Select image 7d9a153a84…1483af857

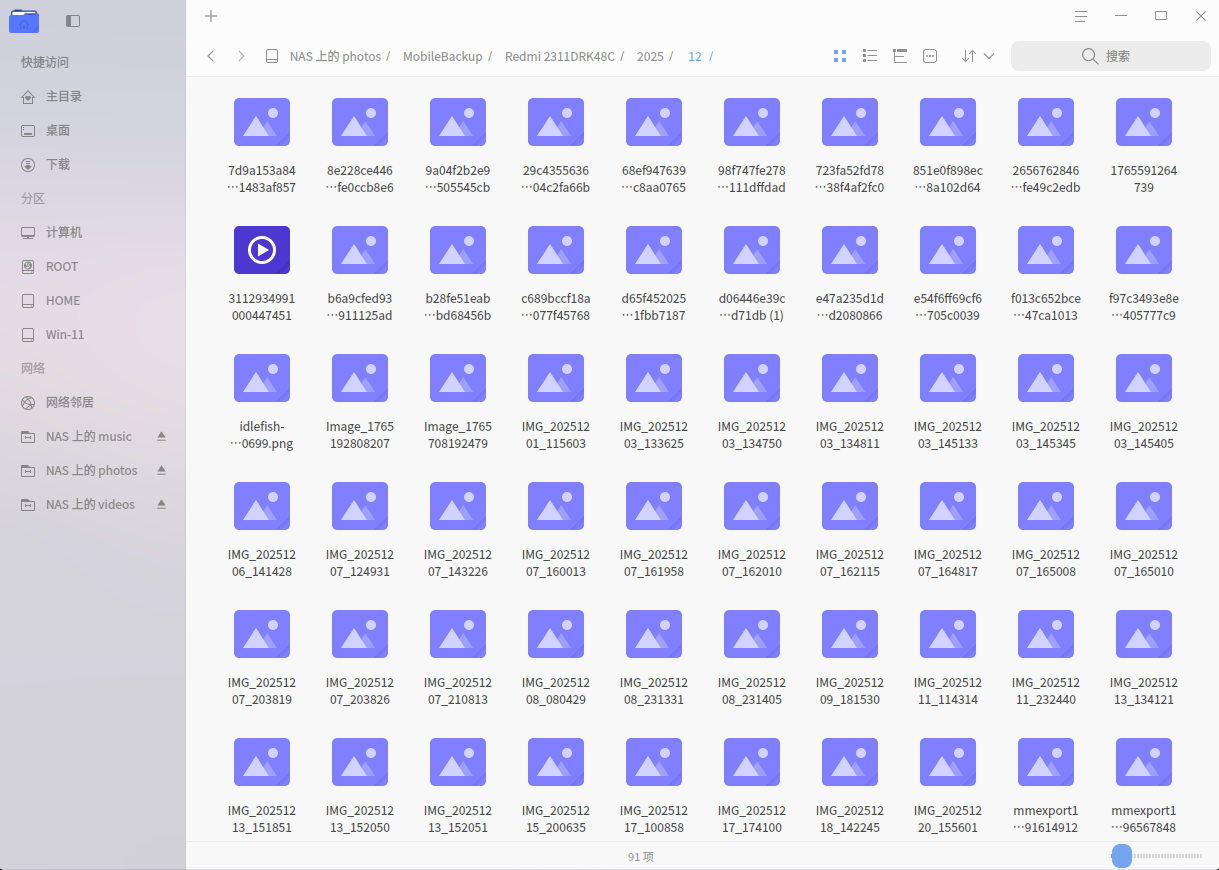[x=262, y=145]
